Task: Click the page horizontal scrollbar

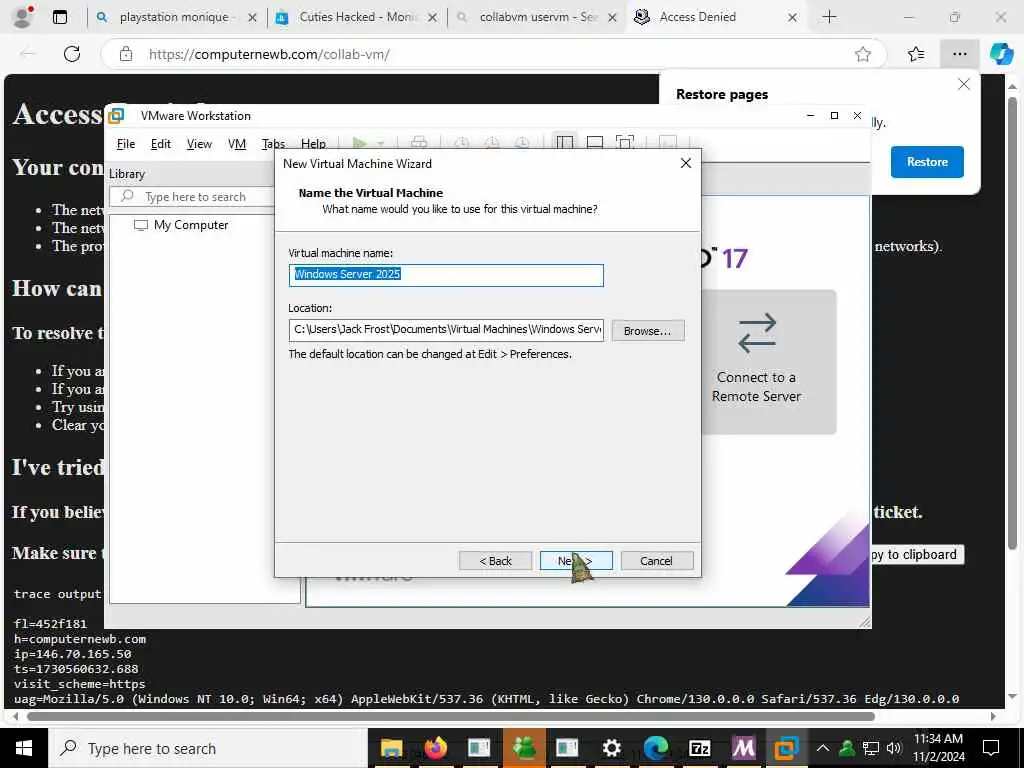Action: [x=451, y=716]
